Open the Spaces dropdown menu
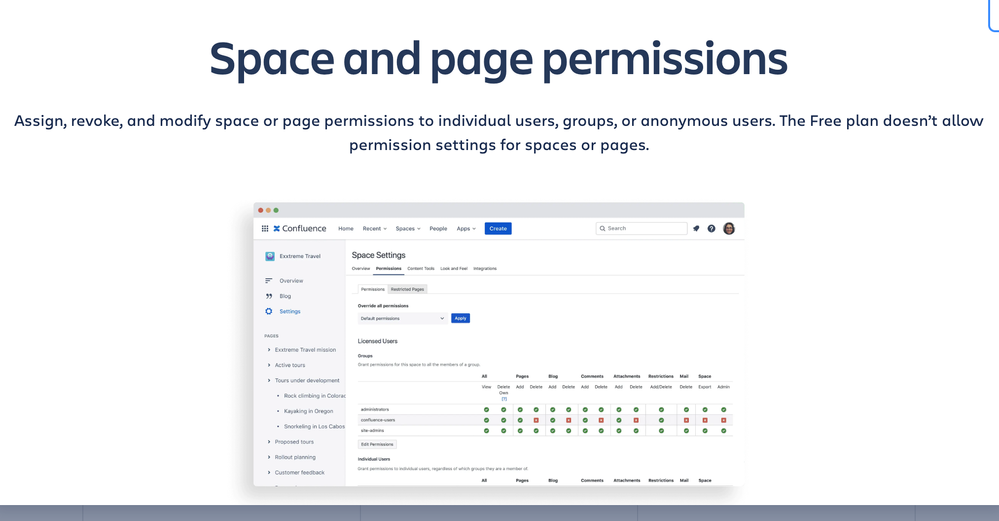 click(408, 229)
